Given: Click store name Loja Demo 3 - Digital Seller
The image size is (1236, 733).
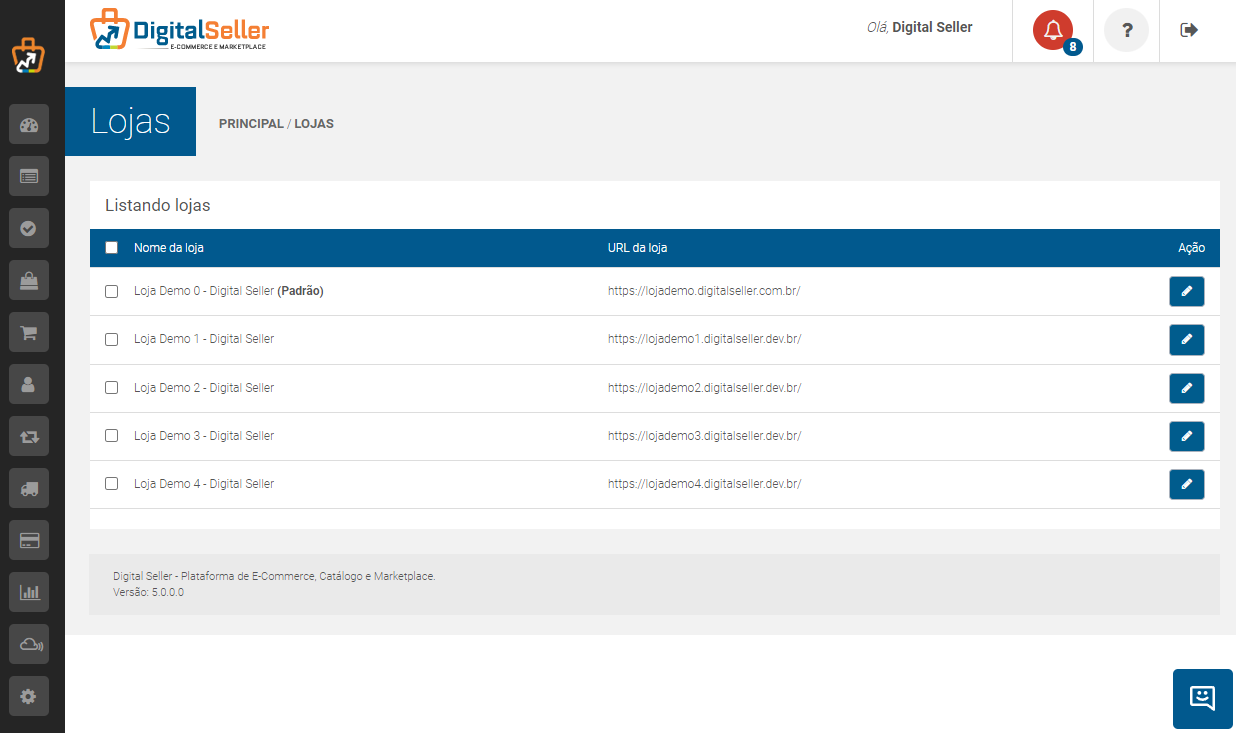Looking at the screenshot, I should (x=204, y=435).
